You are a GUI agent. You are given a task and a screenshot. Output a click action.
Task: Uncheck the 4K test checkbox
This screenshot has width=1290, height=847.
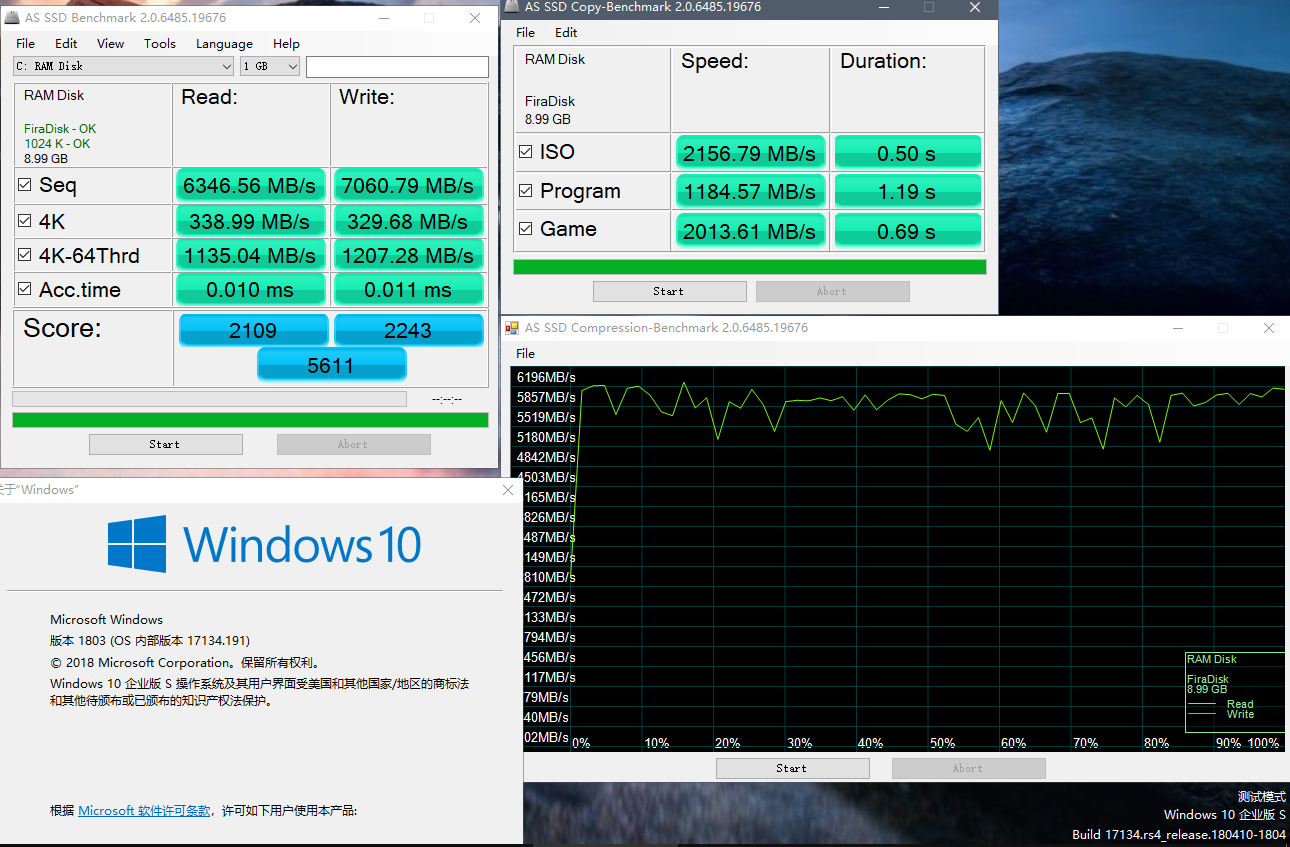(x=25, y=221)
